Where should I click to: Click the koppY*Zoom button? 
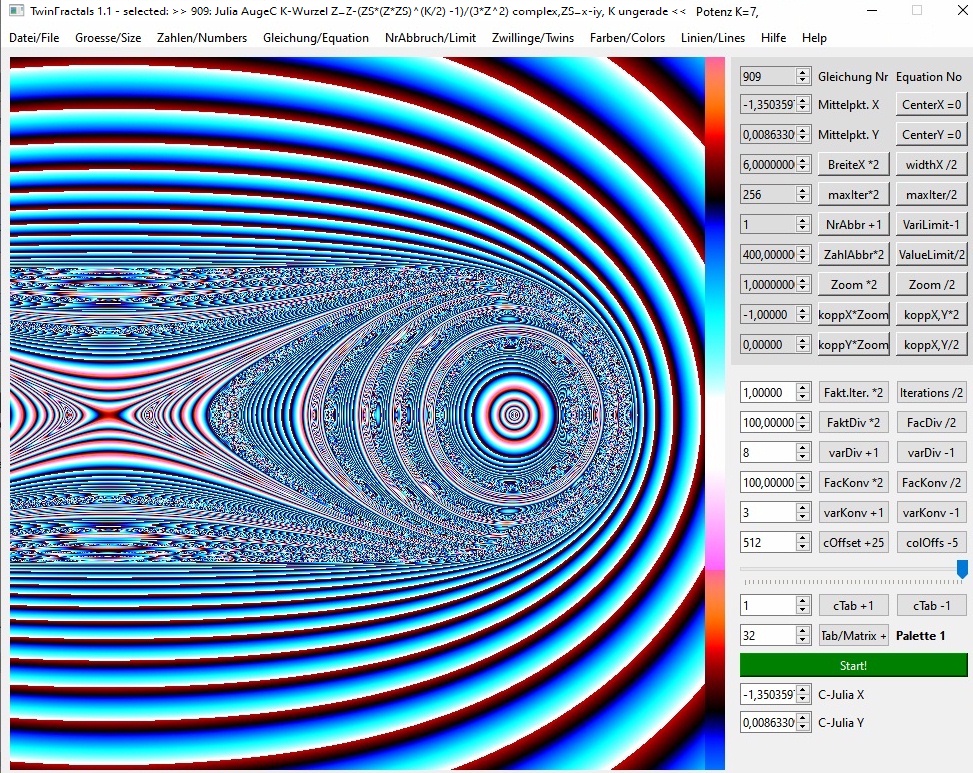[x=853, y=344]
